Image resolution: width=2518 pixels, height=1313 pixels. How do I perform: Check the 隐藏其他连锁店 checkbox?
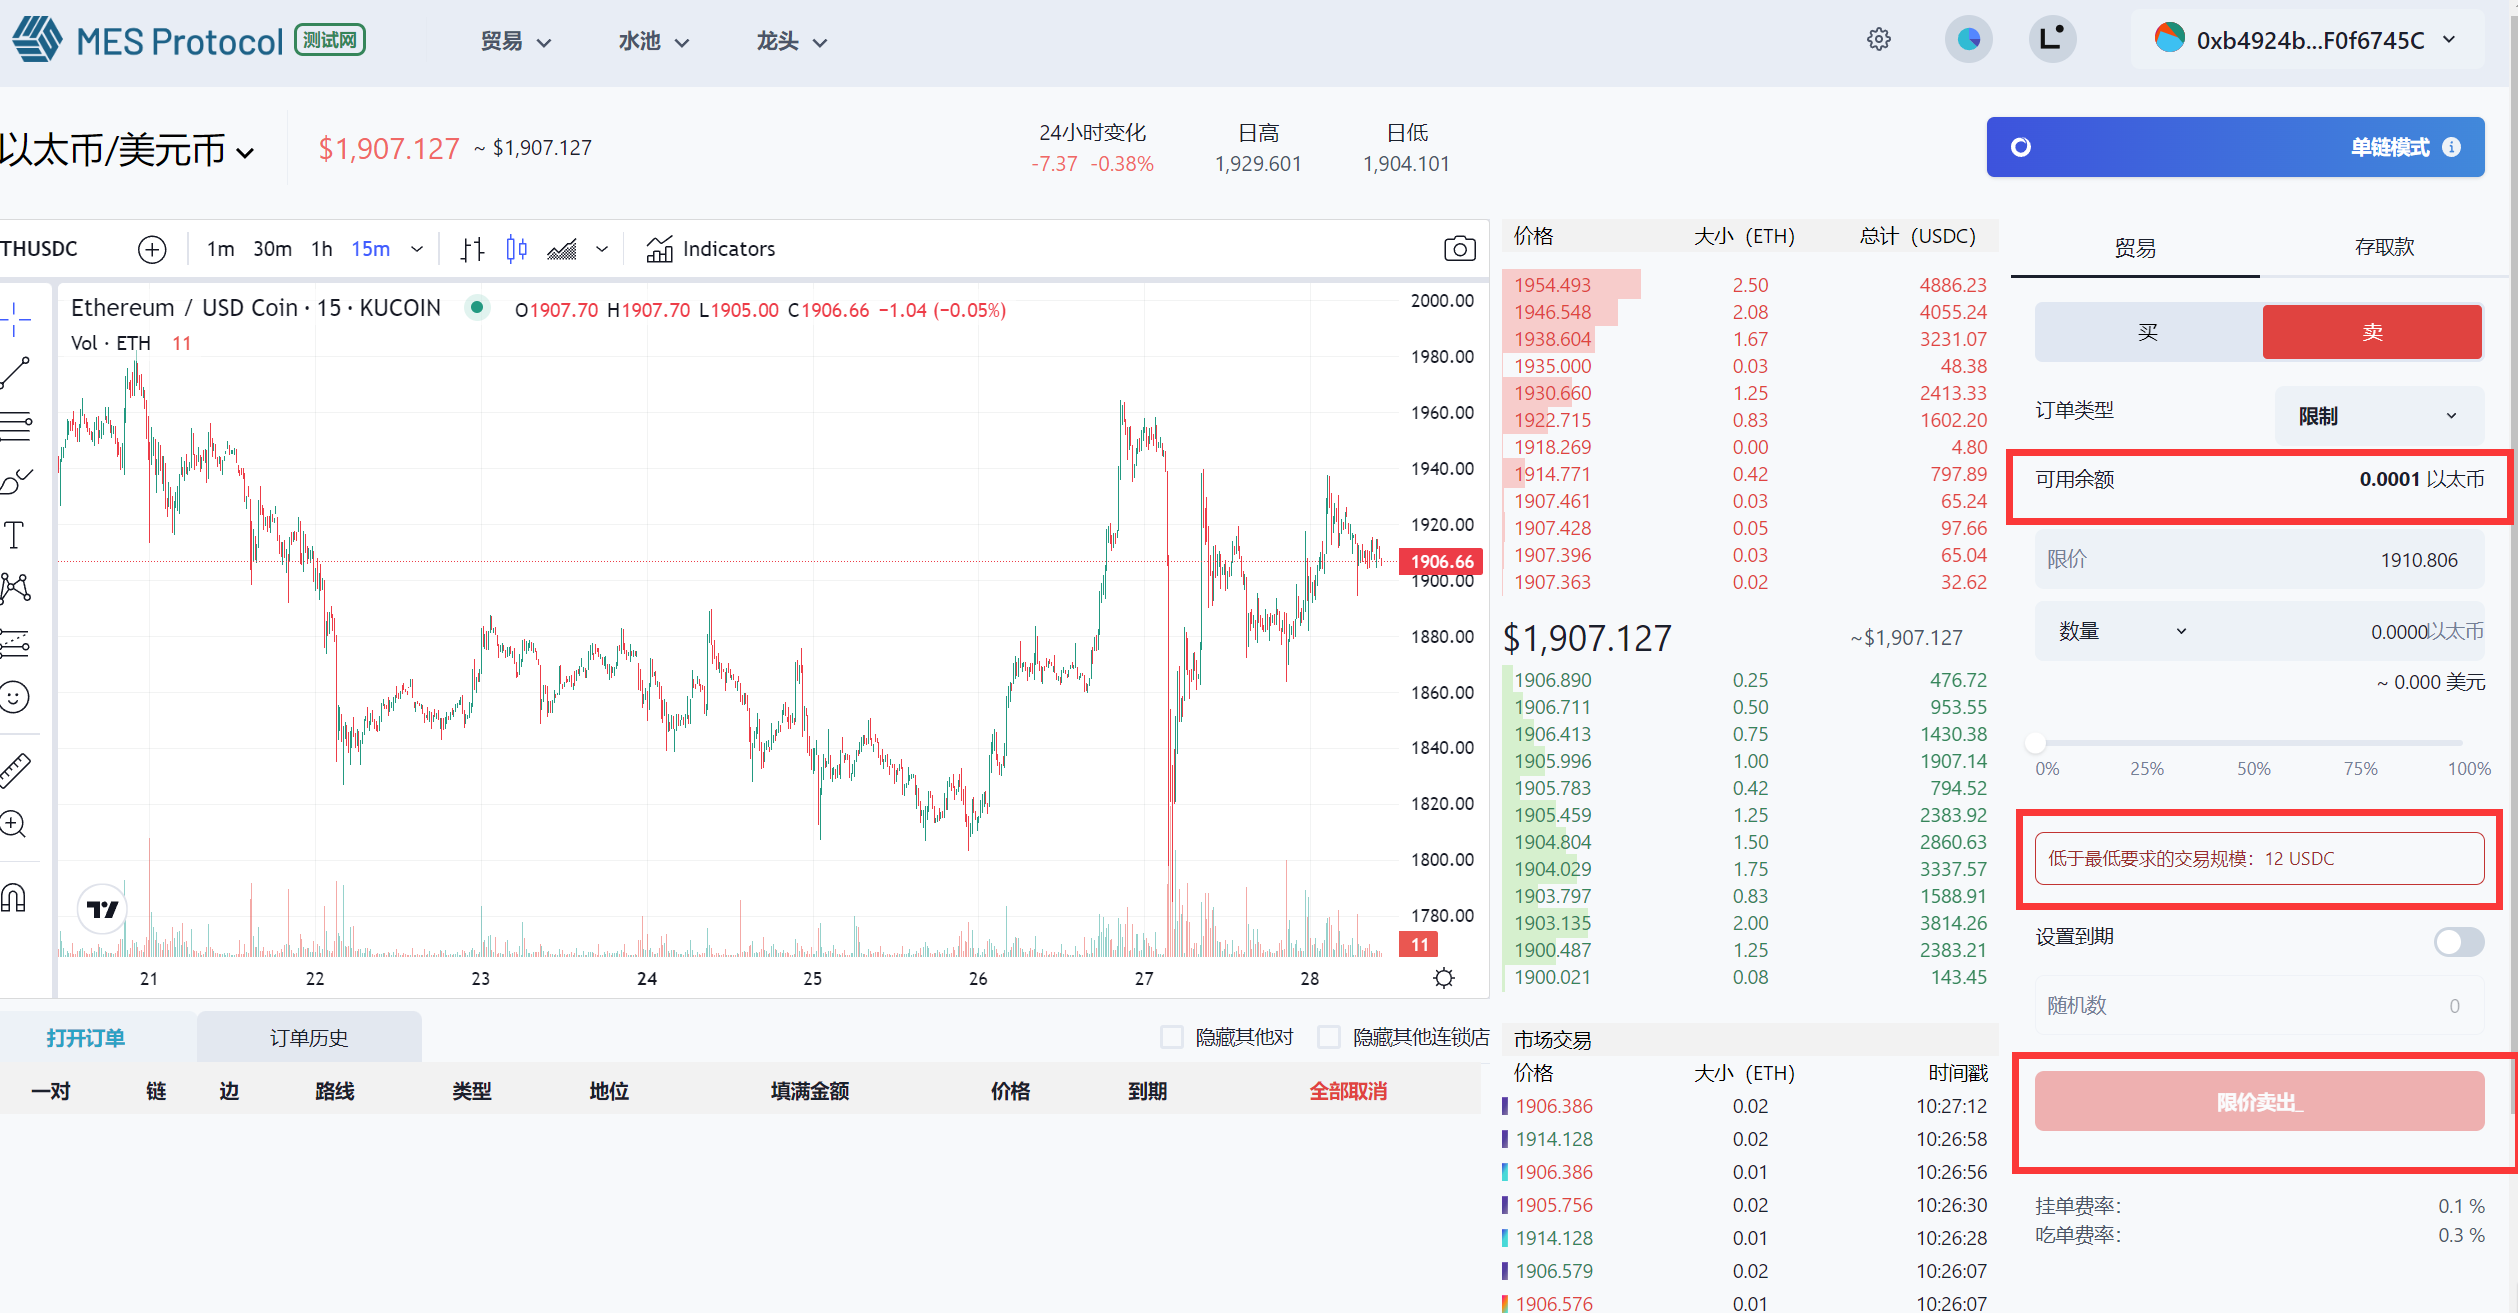1329,1037
